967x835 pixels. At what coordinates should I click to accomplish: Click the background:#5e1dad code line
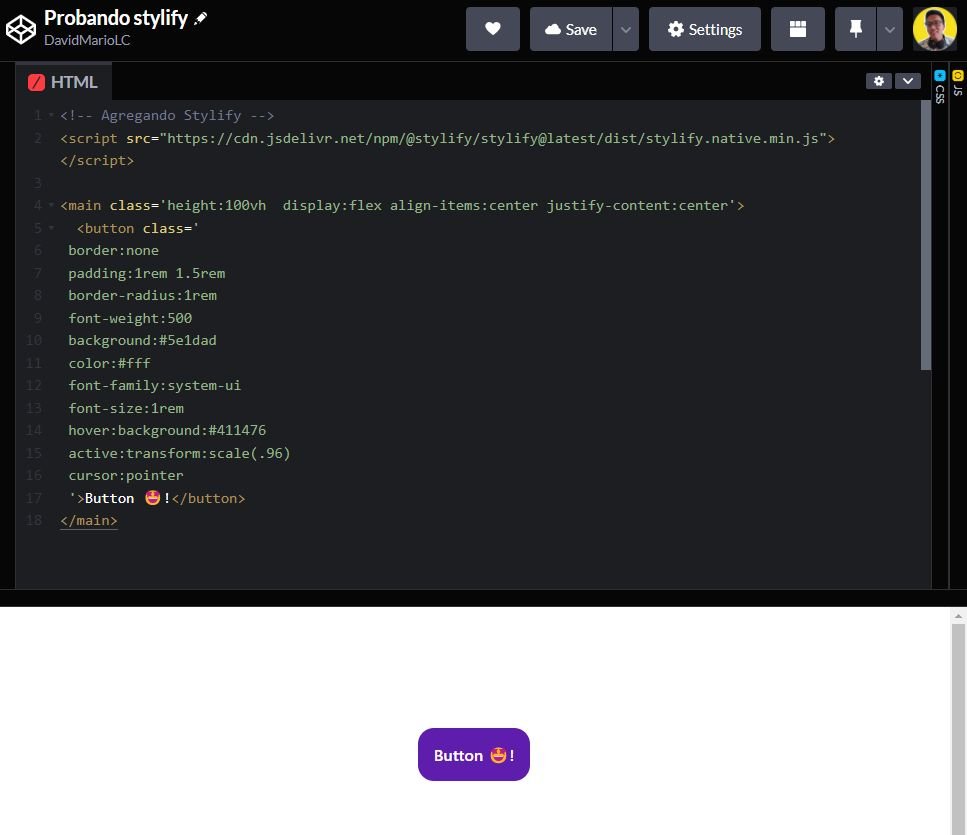point(142,340)
